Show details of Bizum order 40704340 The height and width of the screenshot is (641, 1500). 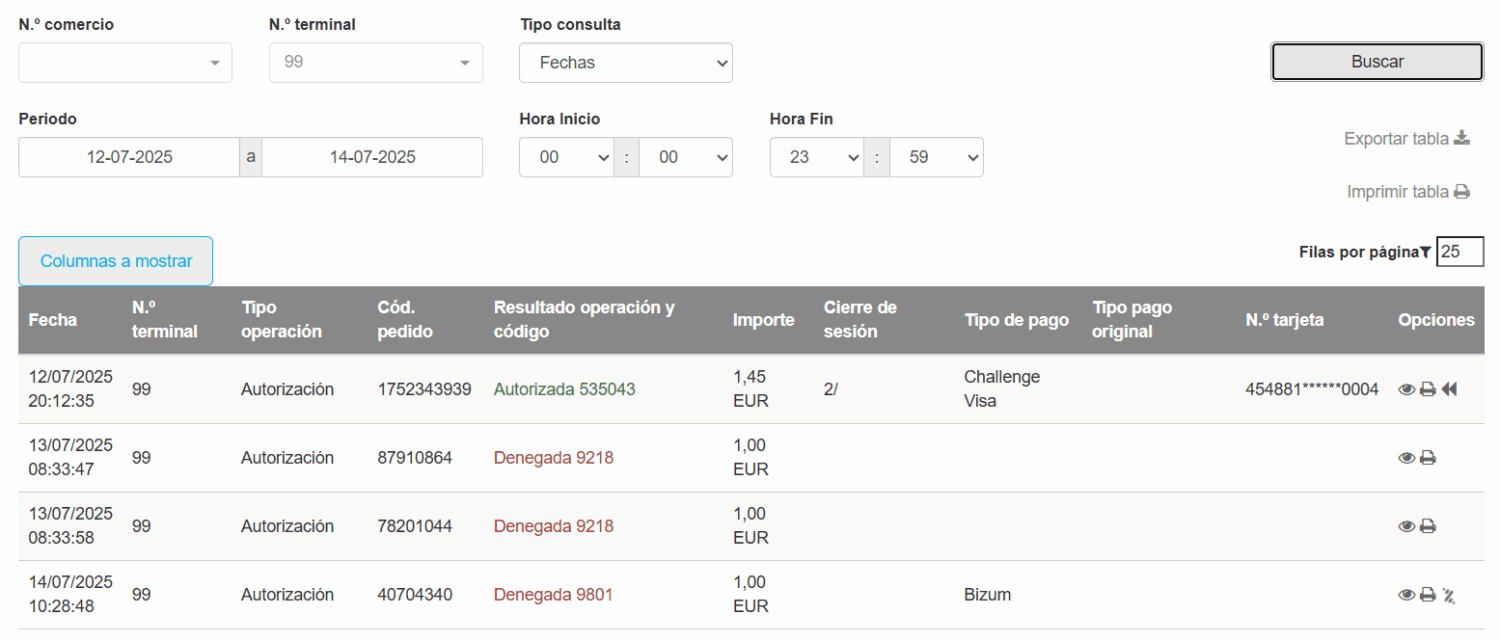tap(1406, 595)
